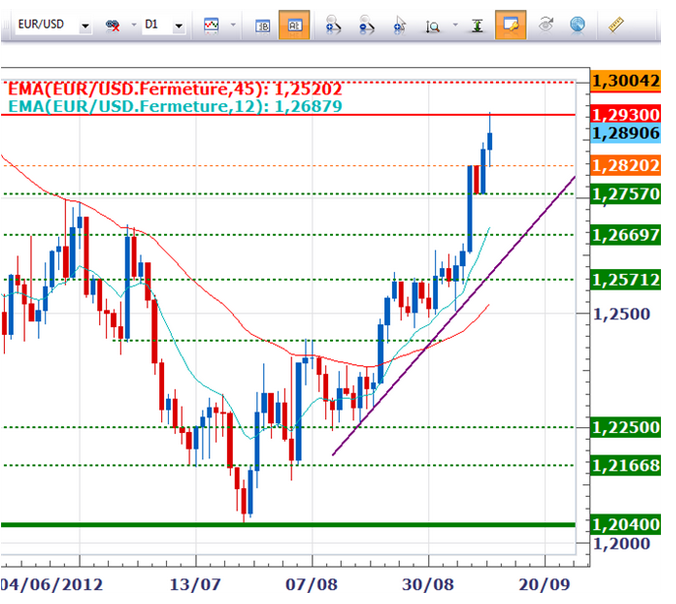
Task: Select the 1,28202 orange price label
Action: point(626,166)
